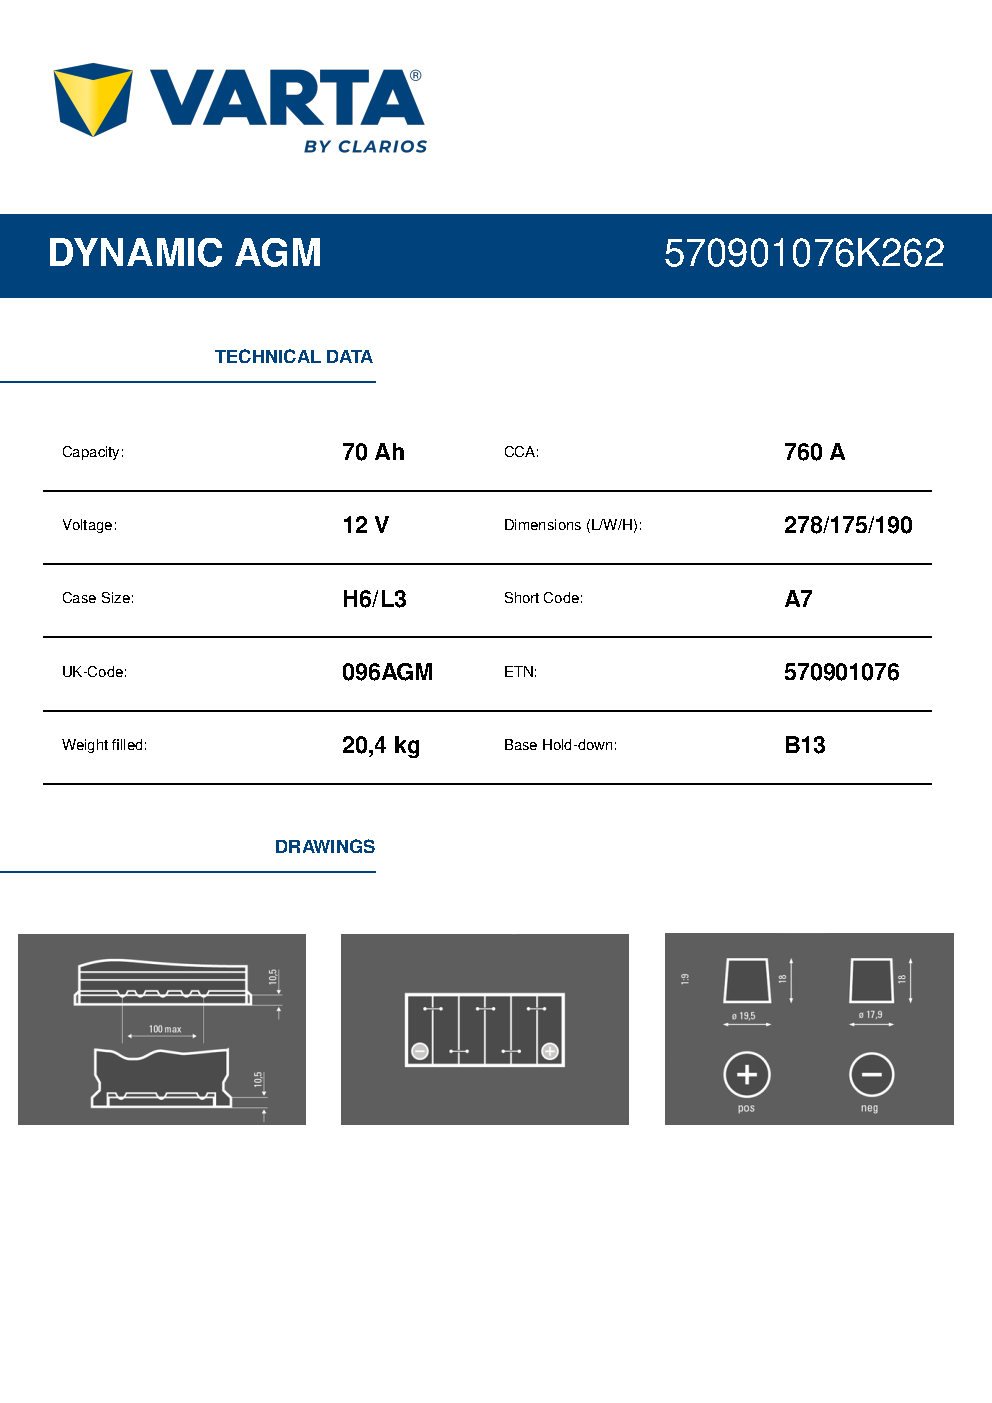
Task: Click the plus terminal in battery layout diagram
Action: [549, 1051]
